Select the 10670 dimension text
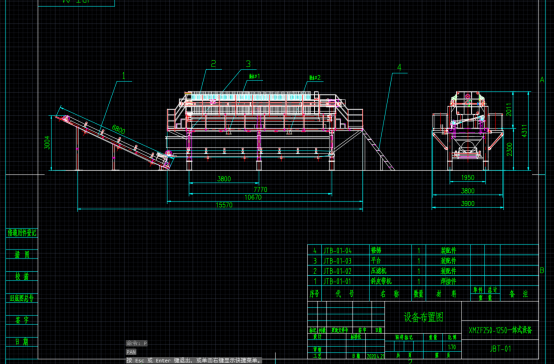This screenshot has height=364, width=554. [253, 198]
